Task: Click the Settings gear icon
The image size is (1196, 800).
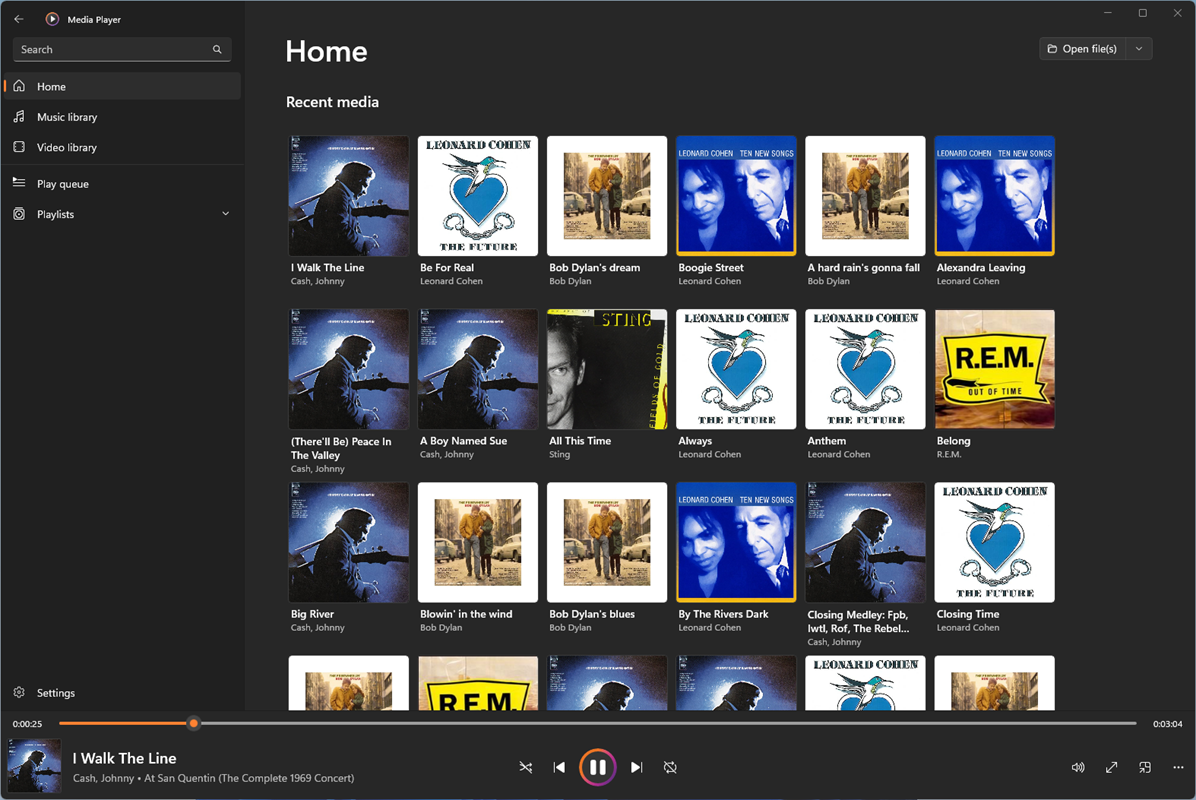Action: (x=20, y=692)
